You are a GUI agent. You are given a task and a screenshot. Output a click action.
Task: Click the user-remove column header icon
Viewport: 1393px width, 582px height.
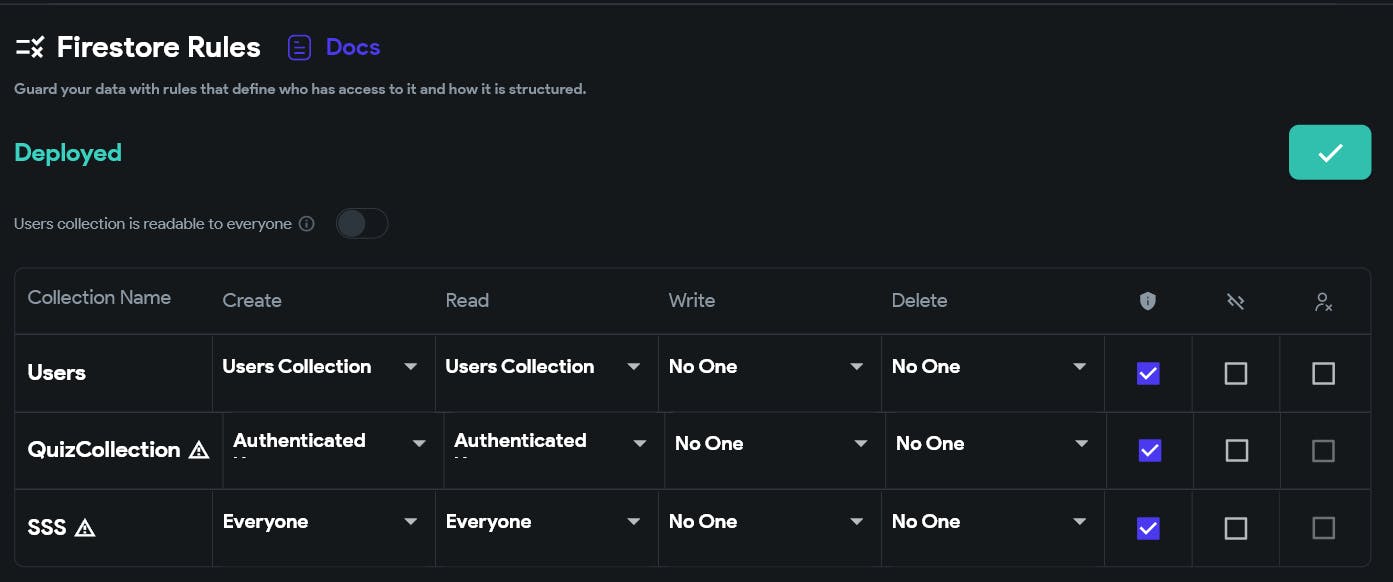point(1324,301)
